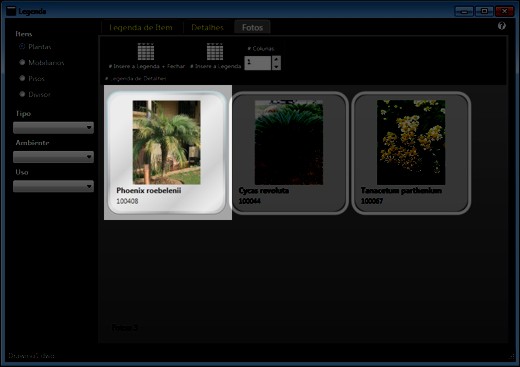Screen dimensions: 520x367
Task: Select the Phoenix roebelenii photo card
Action: (x=168, y=153)
